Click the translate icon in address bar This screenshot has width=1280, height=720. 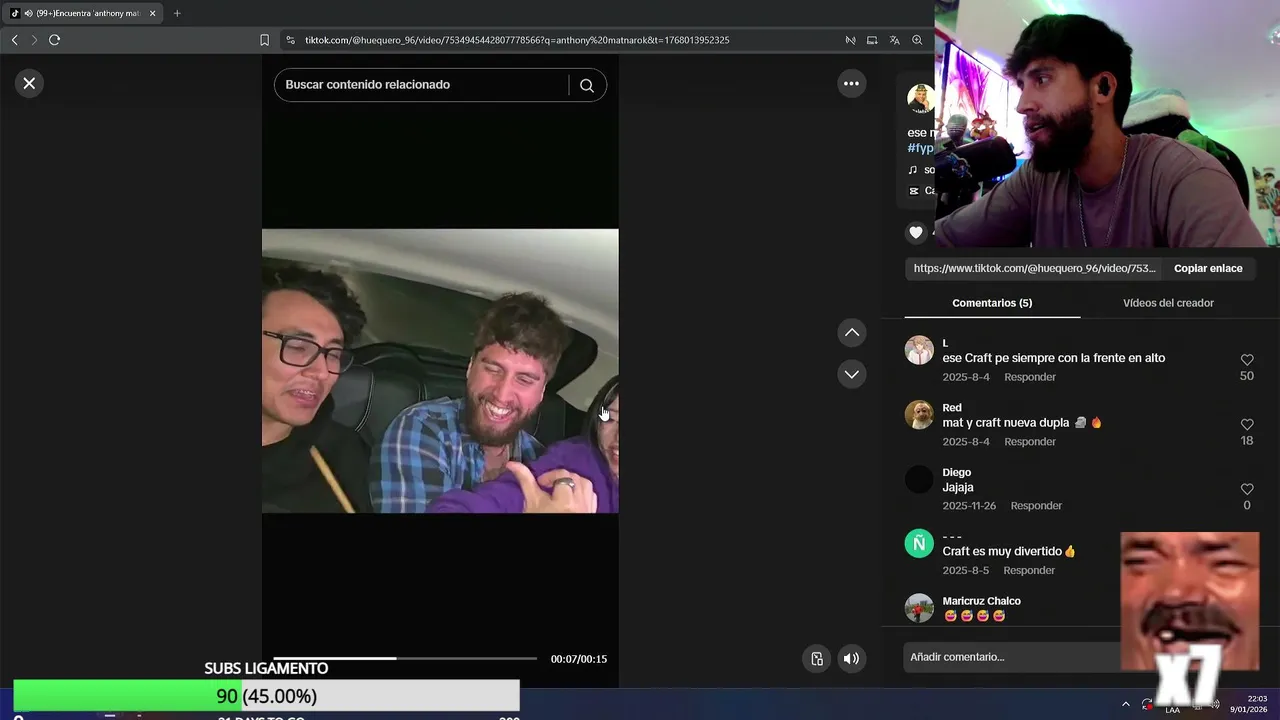(x=894, y=40)
